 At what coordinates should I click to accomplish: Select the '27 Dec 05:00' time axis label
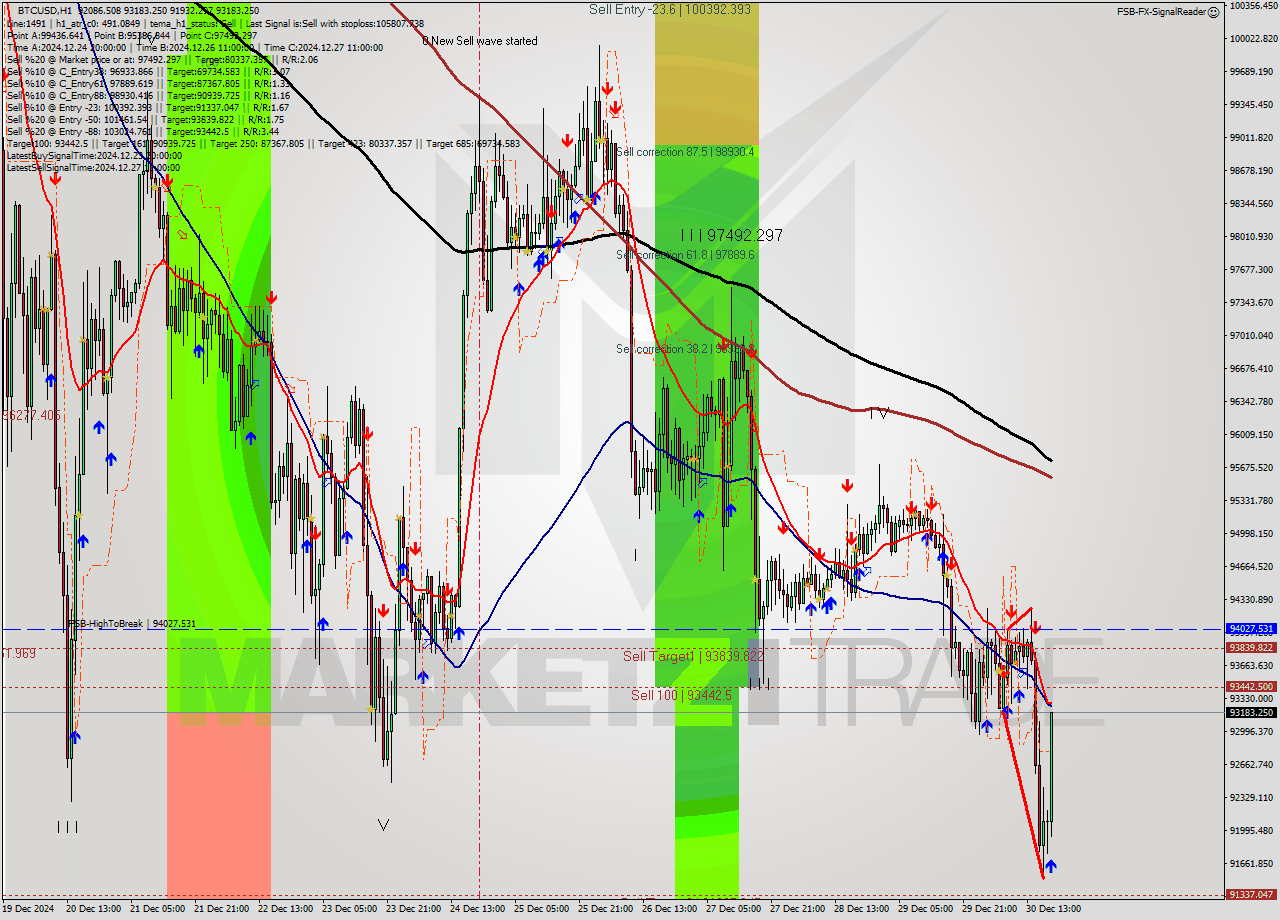pos(734,909)
